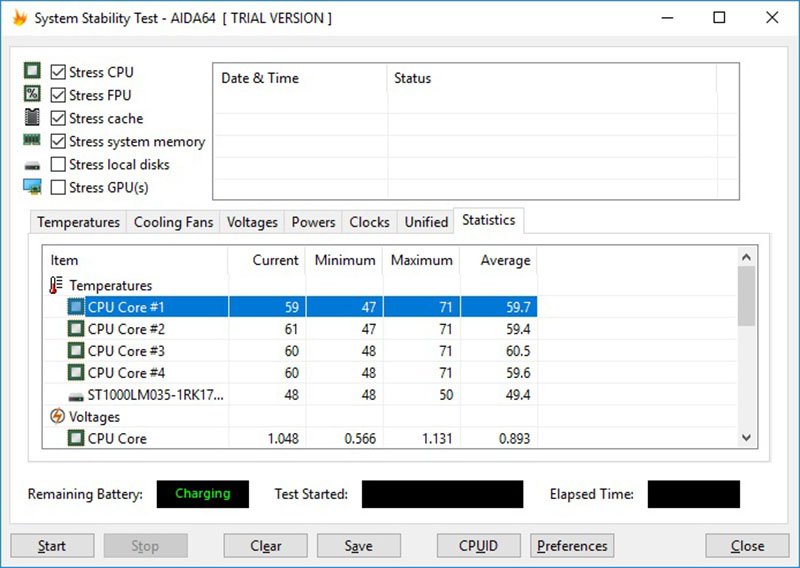Viewport: 800px width, 568px height.
Task: Click the Clear button
Action: tap(265, 546)
